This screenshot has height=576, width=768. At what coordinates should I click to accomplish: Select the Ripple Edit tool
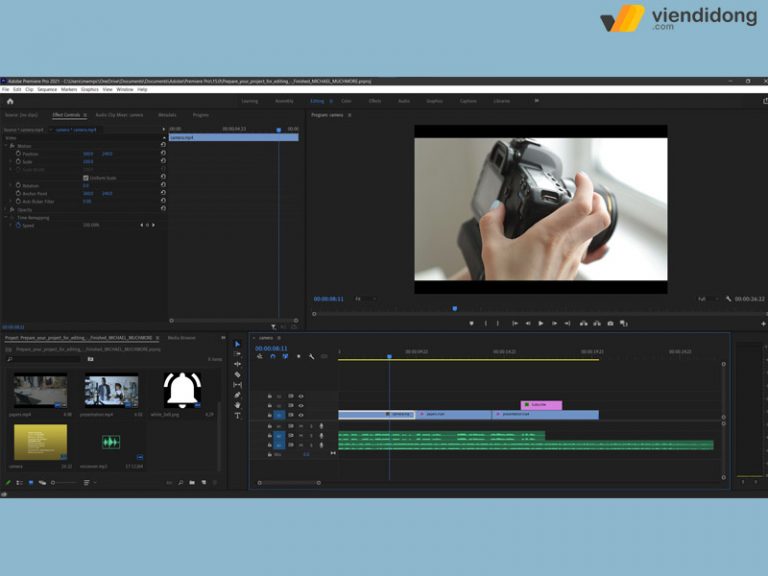(x=238, y=364)
